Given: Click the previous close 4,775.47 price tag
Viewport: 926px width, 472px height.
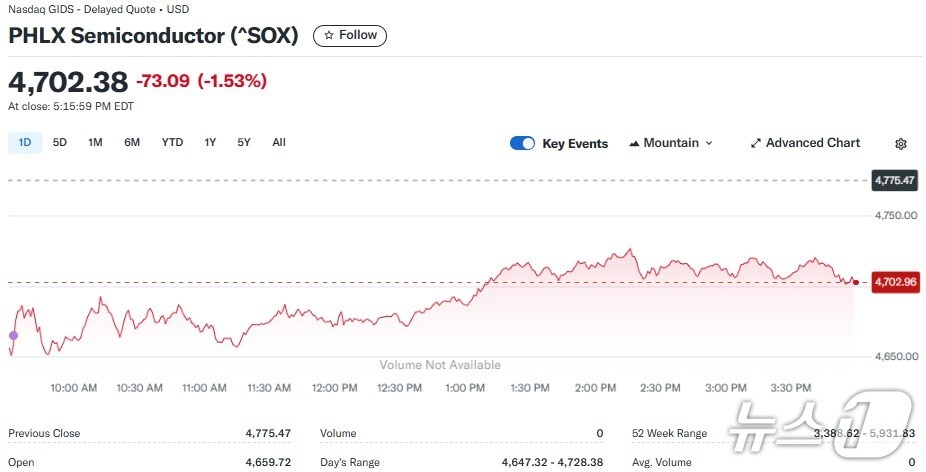Looking at the screenshot, I should [894, 180].
